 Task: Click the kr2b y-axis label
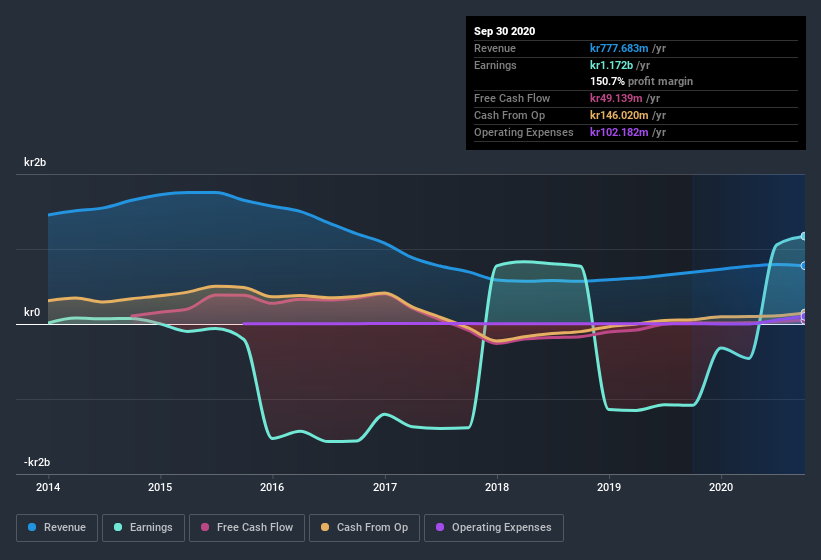[37, 162]
